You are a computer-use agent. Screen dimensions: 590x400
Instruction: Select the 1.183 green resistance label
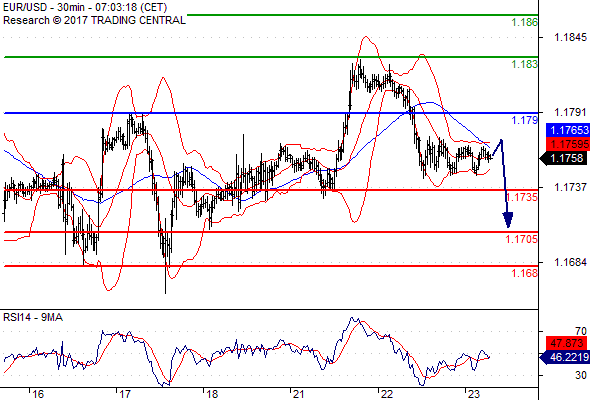(x=525, y=64)
